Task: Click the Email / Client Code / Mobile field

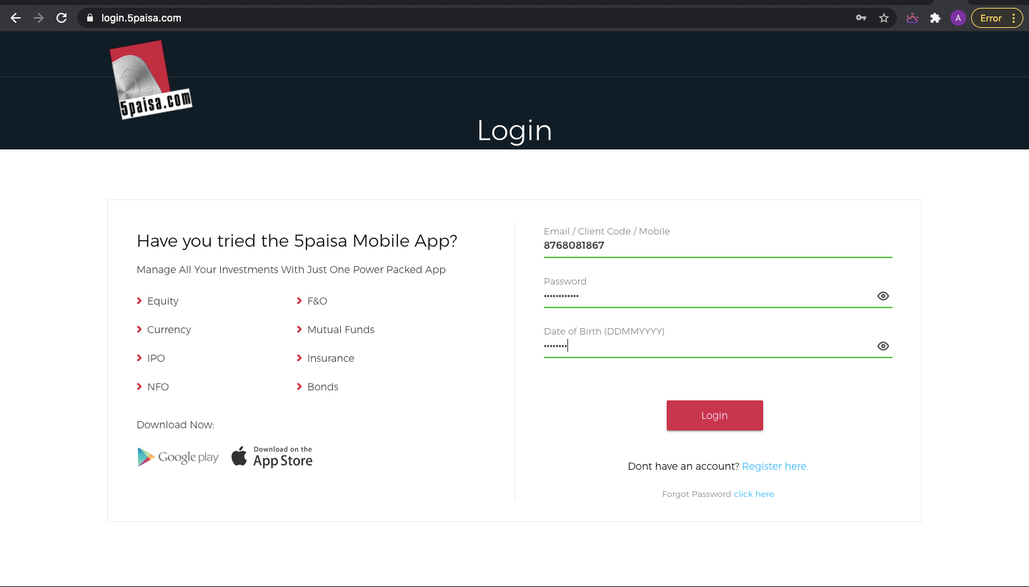Action: click(x=717, y=246)
